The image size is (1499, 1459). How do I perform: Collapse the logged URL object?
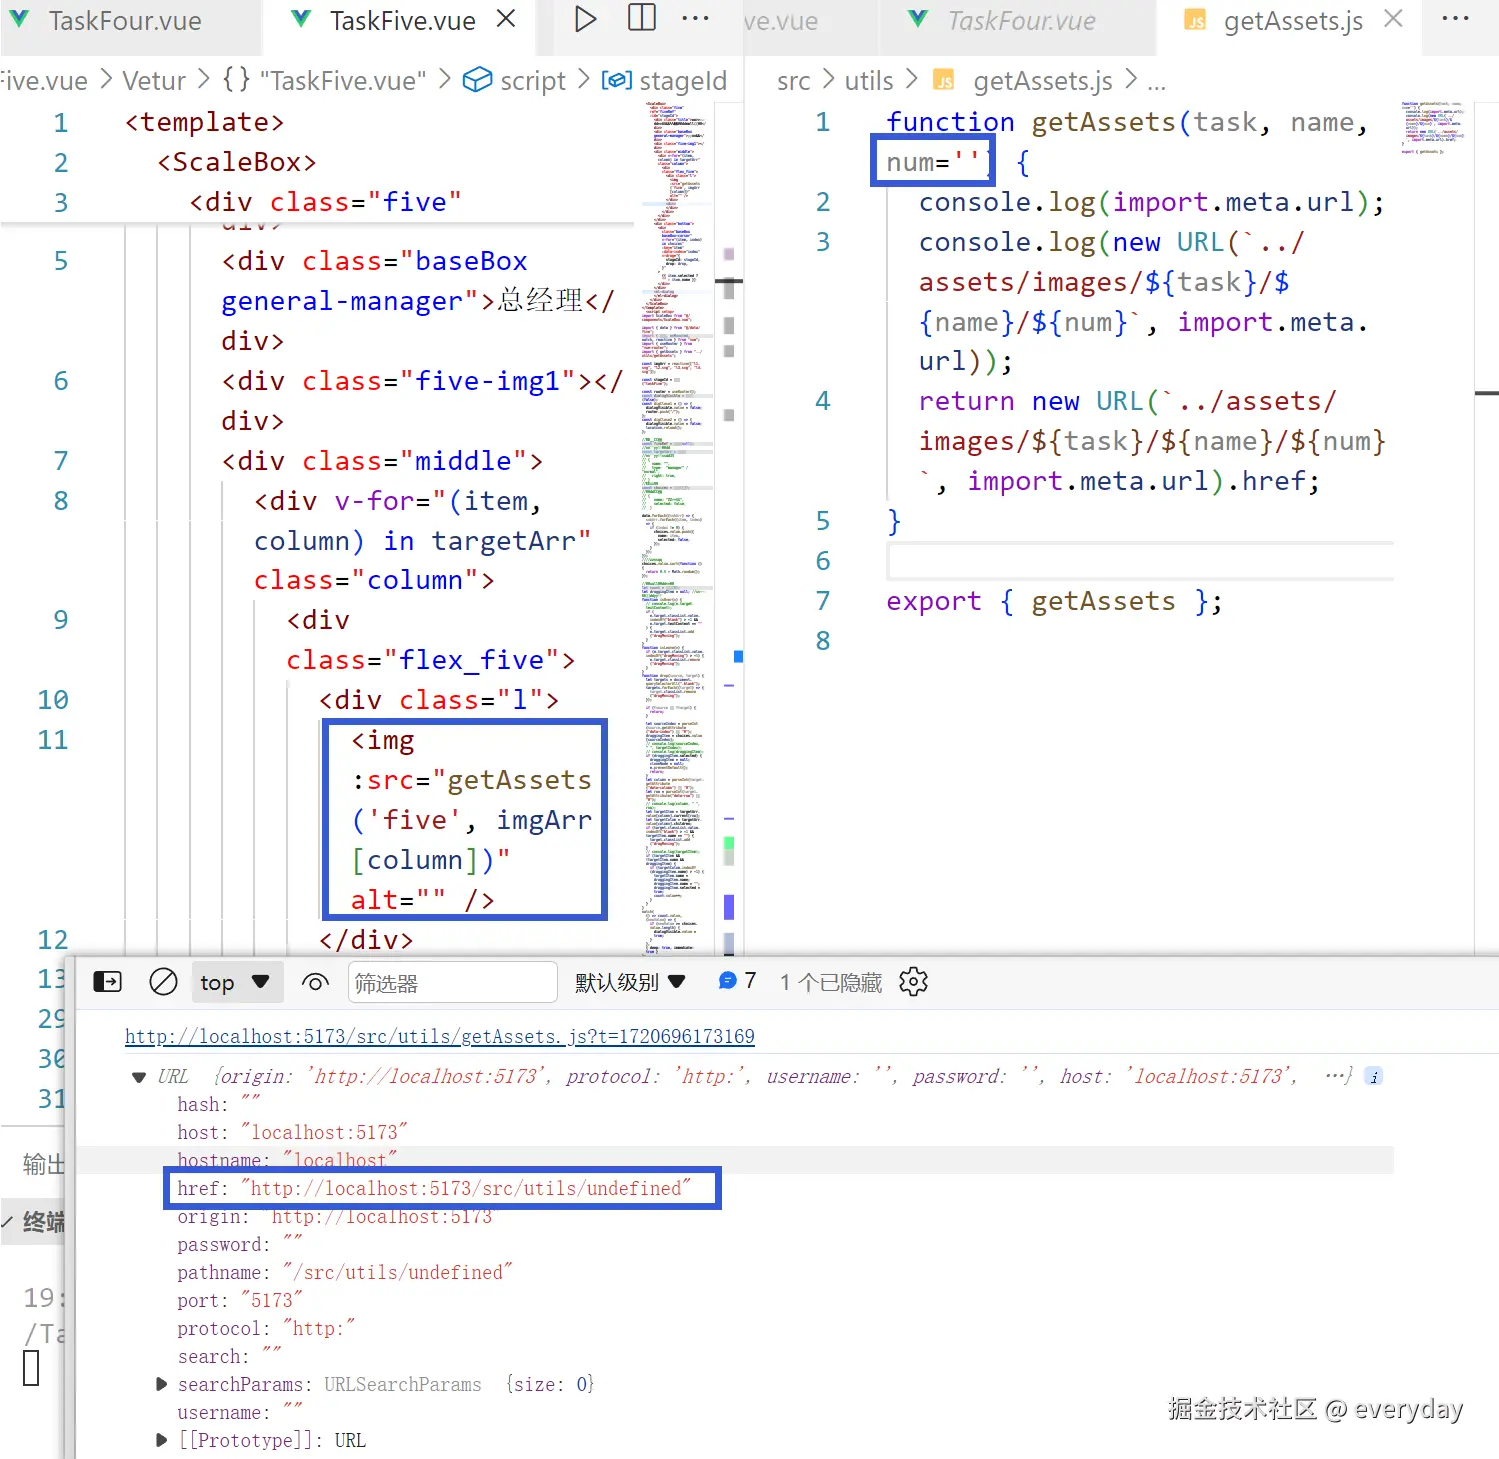(139, 1077)
